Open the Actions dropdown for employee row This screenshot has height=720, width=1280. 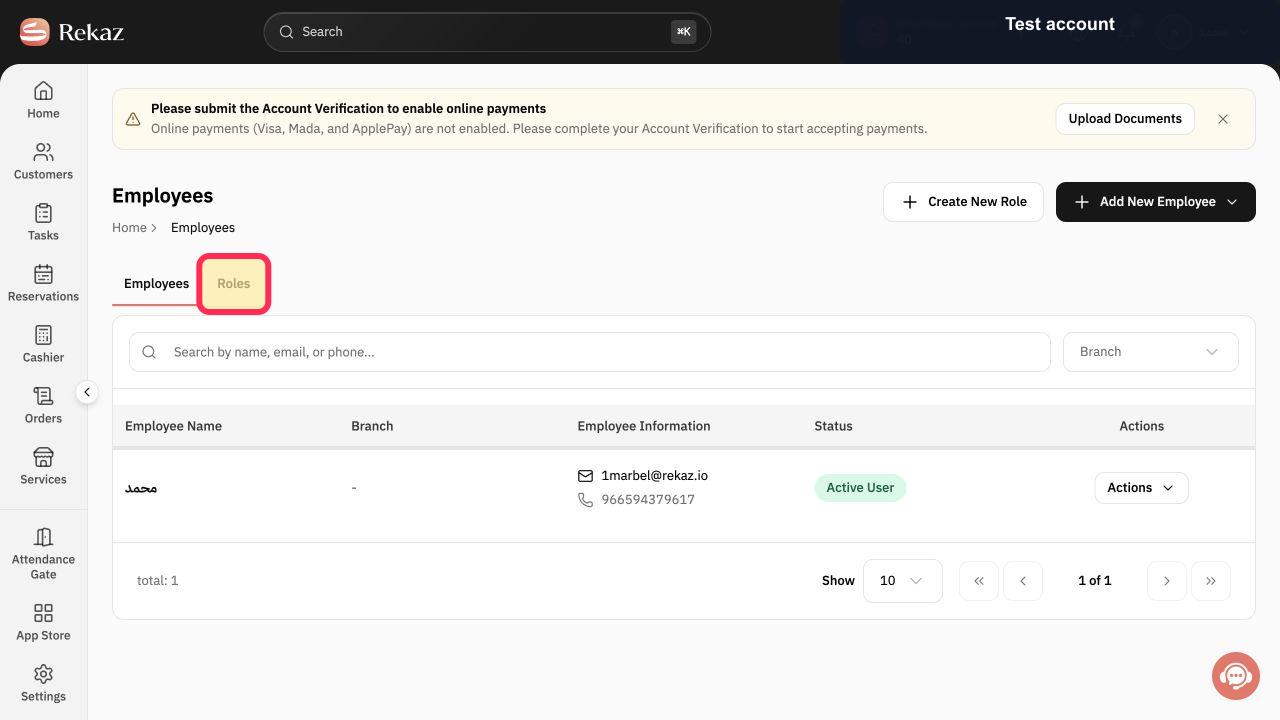tap(1141, 488)
